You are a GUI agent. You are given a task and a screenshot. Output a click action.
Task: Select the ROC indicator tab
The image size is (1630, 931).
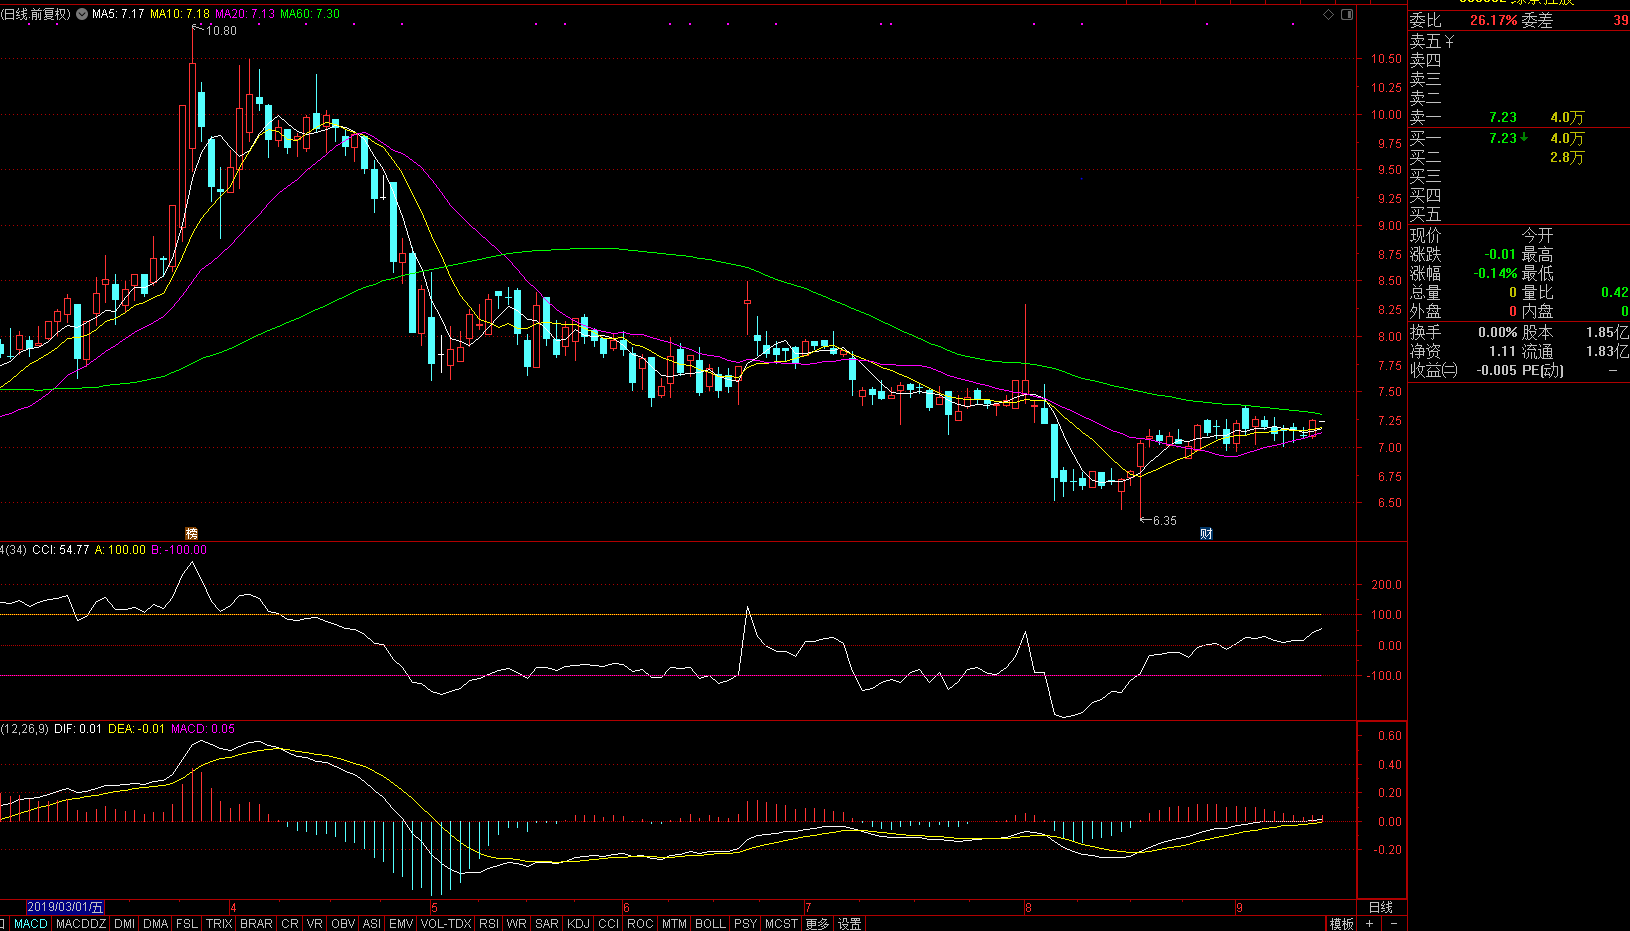click(x=641, y=924)
